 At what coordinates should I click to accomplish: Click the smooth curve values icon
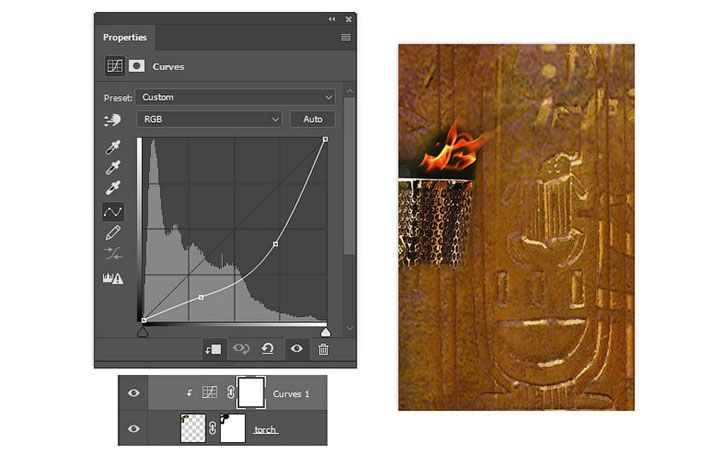(113, 253)
